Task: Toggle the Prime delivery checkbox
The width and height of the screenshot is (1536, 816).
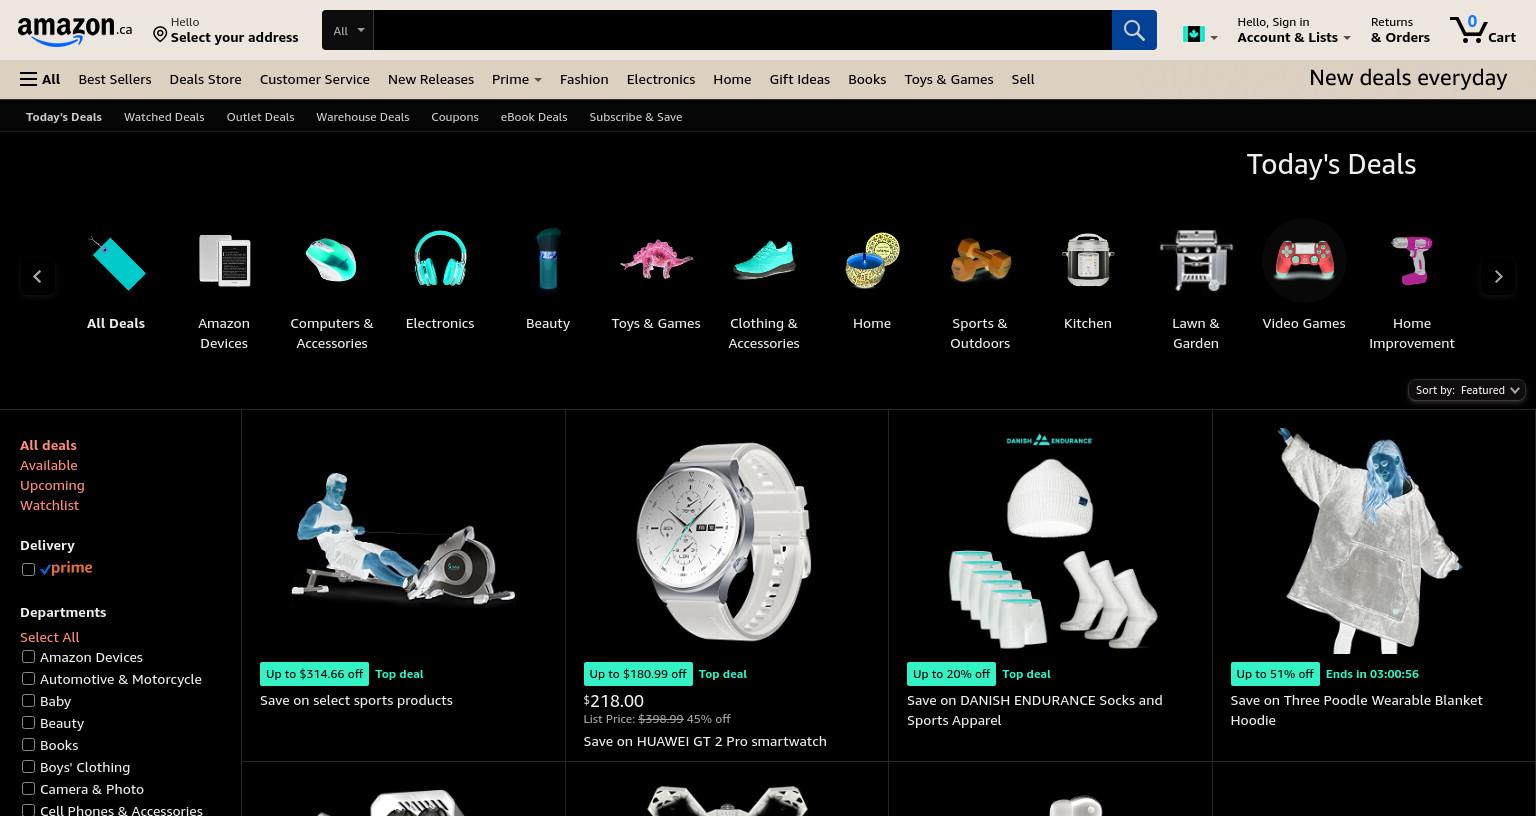Action: coord(28,569)
